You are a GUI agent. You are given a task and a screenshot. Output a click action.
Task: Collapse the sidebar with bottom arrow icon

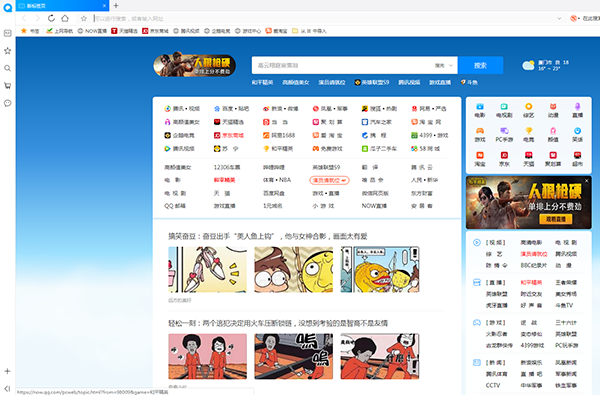7,388
